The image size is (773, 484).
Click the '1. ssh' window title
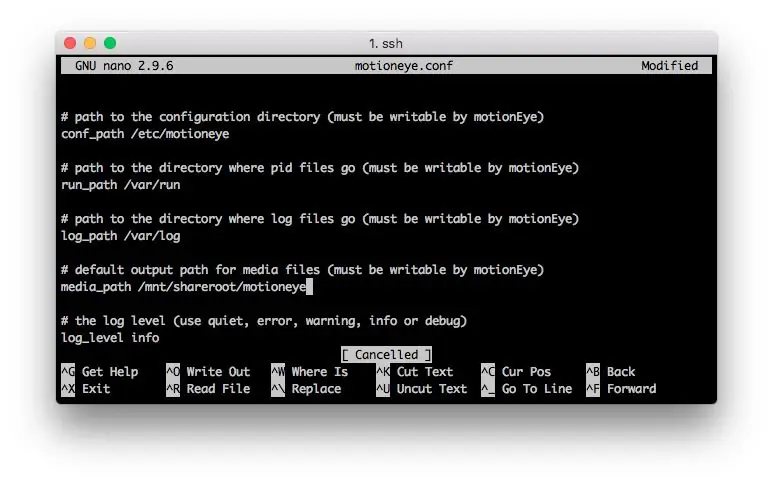[386, 44]
